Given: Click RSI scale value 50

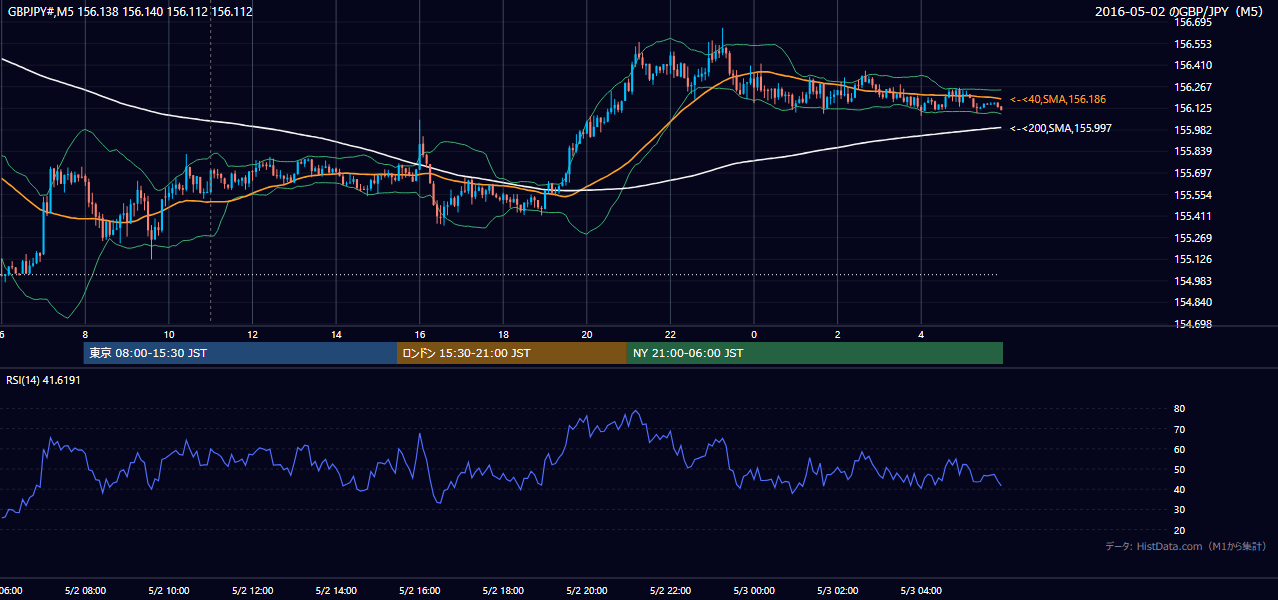Looking at the screenshot, I should click(x=1179, y=469).
